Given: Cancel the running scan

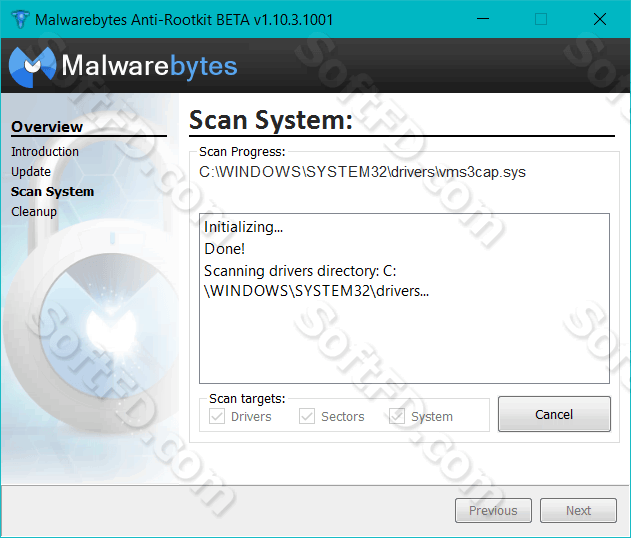Looking at the screenshot, I should (x=554, y=414).
